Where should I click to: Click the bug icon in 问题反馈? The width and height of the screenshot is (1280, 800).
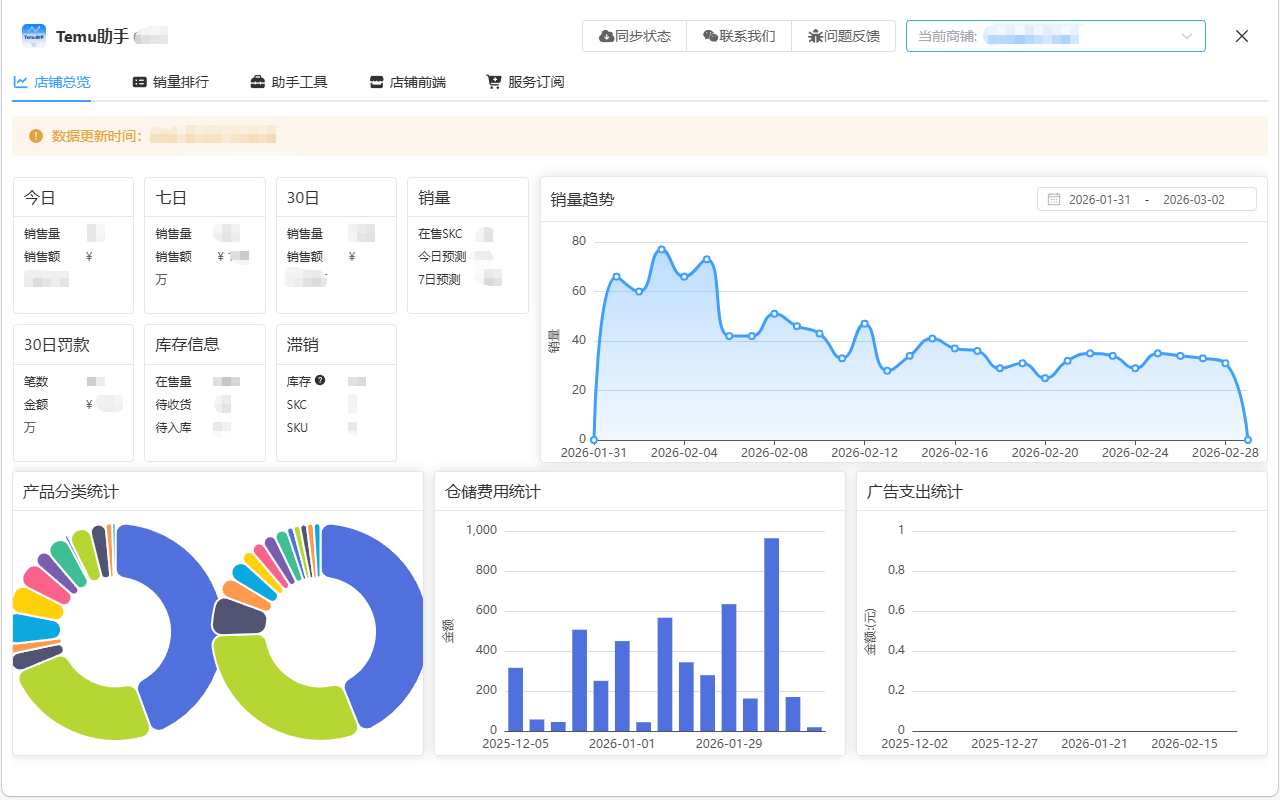[x=815, y=36]
